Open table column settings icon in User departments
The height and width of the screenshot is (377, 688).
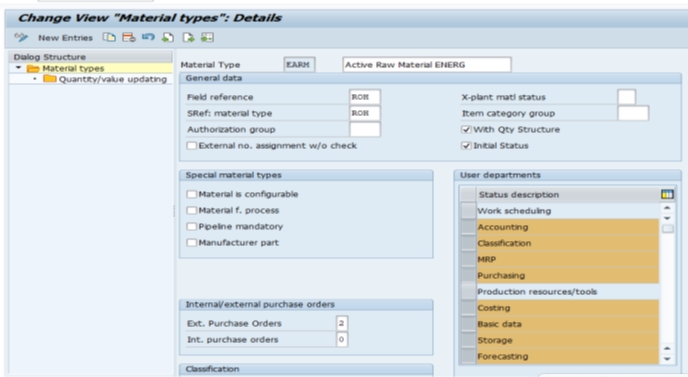pos(667,194)
